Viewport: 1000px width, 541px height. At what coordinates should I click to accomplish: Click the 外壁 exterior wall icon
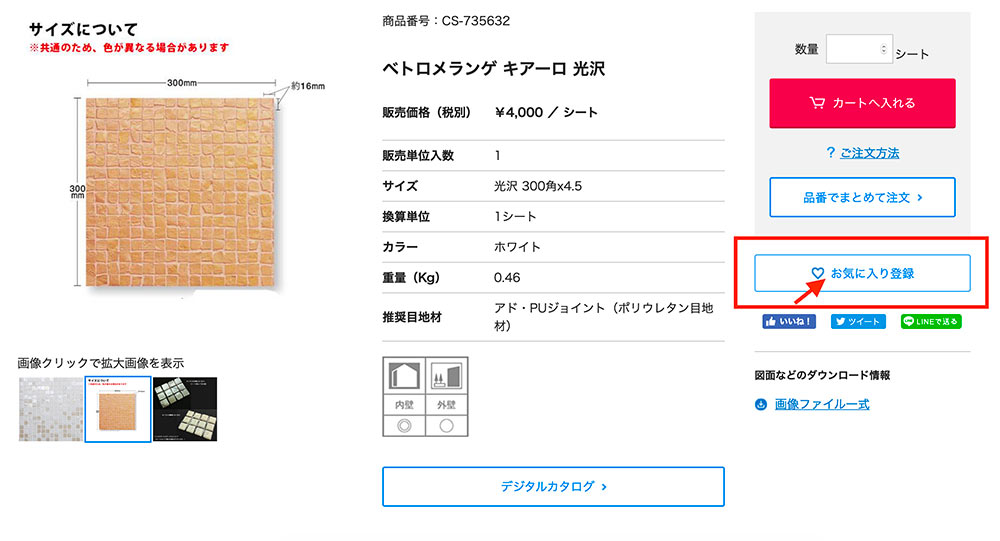click(446, 377)
